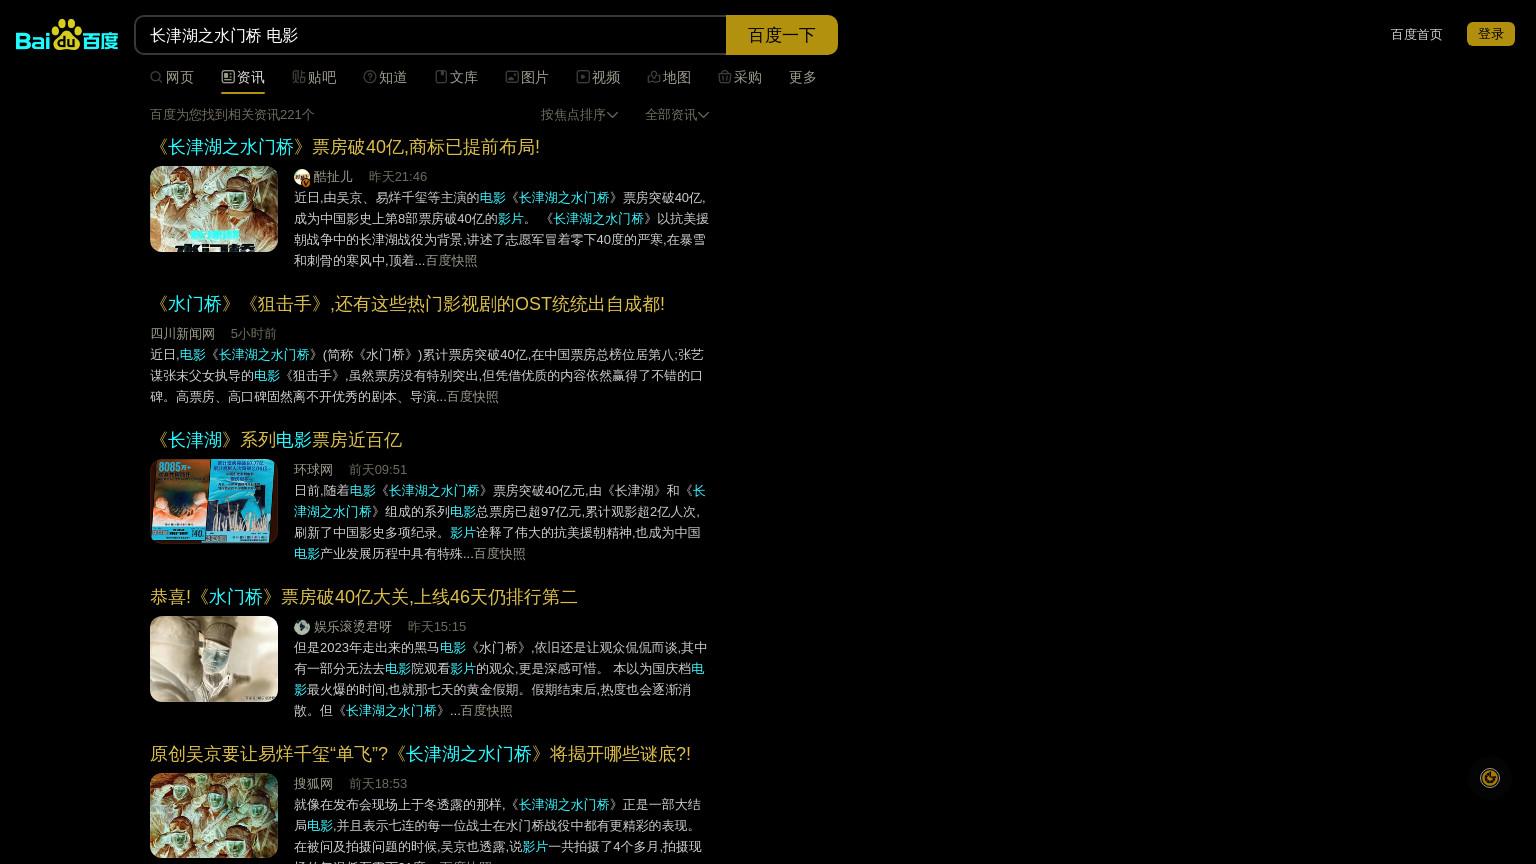
Task: Click the 贴吧 tab icon
Action: [x=299, y=77]
